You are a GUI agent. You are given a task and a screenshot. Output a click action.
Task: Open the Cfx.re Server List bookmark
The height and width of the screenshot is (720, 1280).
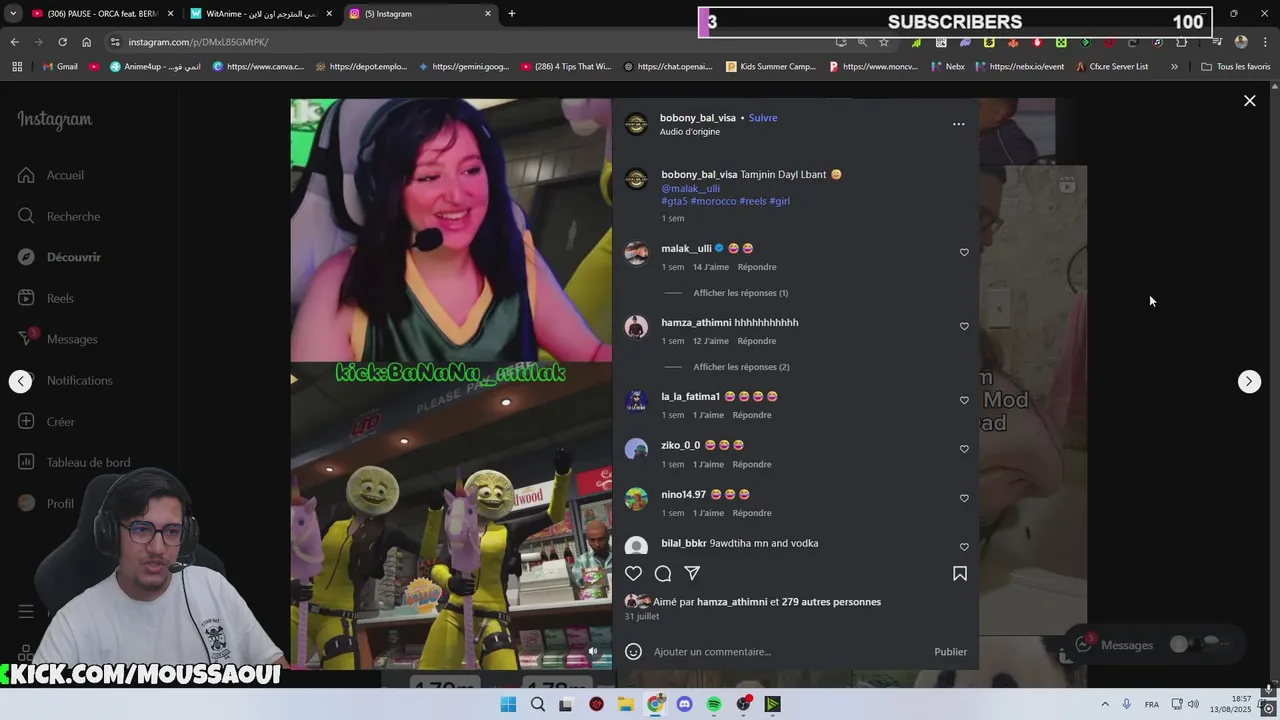[1112, 67]
